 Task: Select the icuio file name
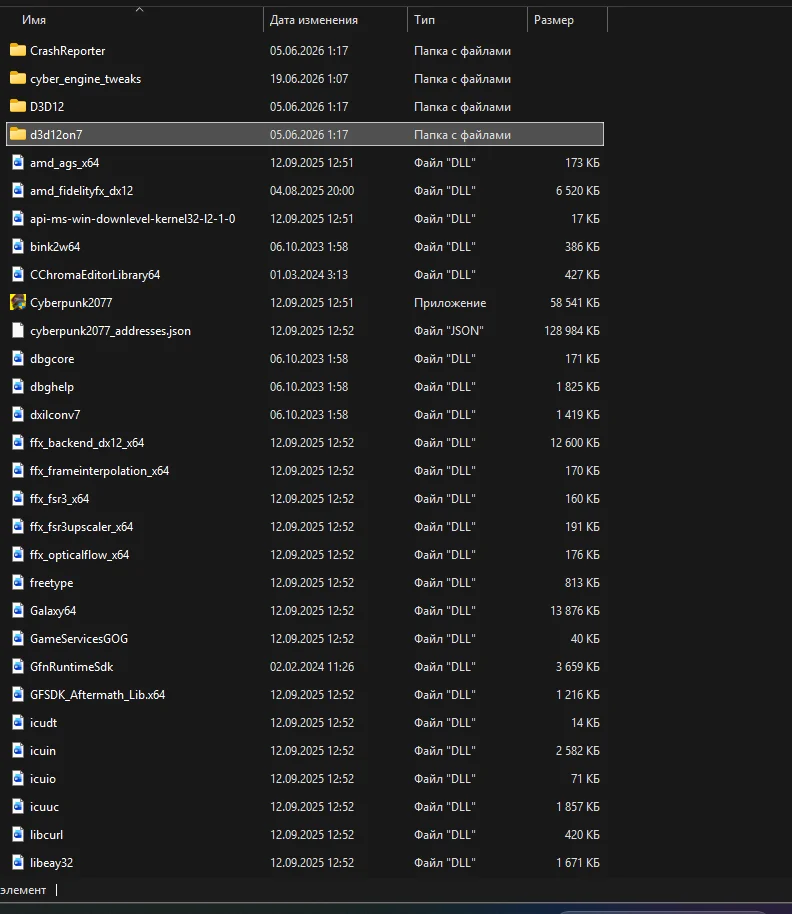point(43,778)
